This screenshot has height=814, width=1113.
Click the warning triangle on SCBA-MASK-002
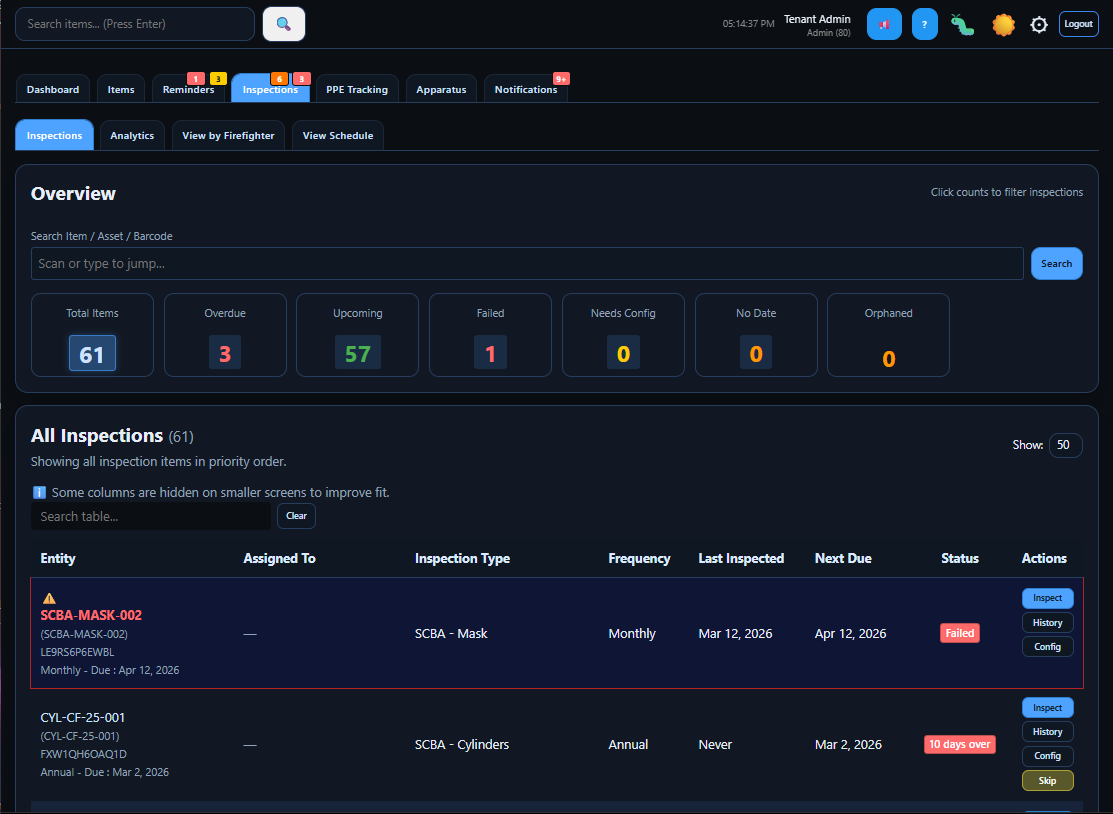pos(49,597)
